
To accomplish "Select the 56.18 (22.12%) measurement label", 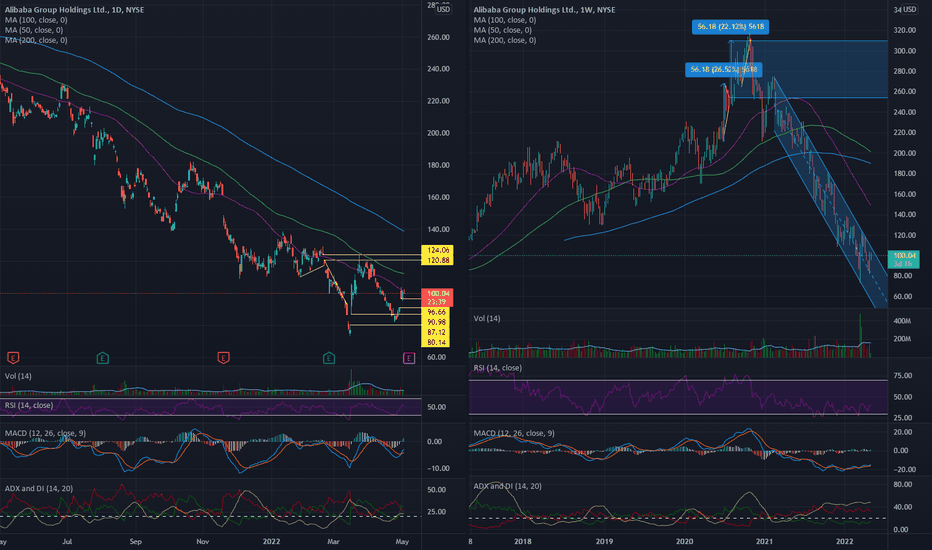I will pyautogui.click(x=731, y=27).
